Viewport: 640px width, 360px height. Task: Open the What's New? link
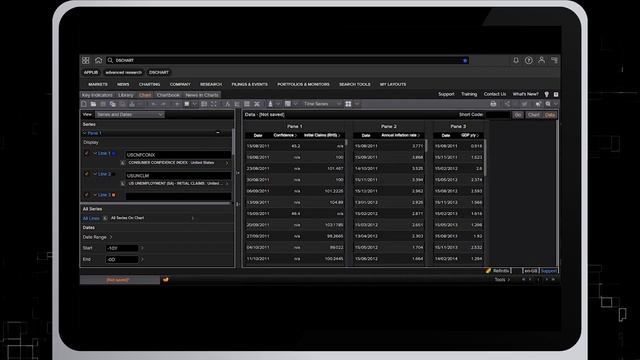[526, 94]
